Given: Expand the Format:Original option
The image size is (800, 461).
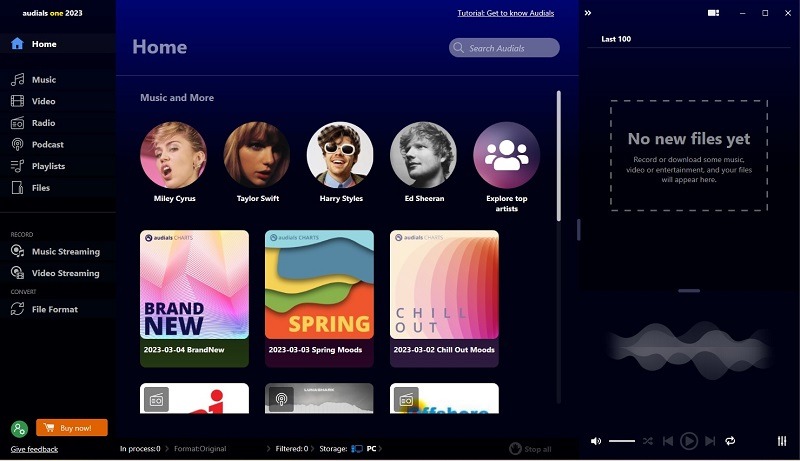Looking at the screenshot, I should pyautogui.click(x=200, y=449).
